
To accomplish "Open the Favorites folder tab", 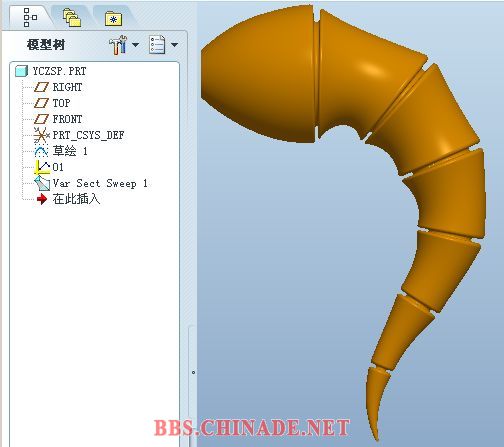I will (113, 19).
